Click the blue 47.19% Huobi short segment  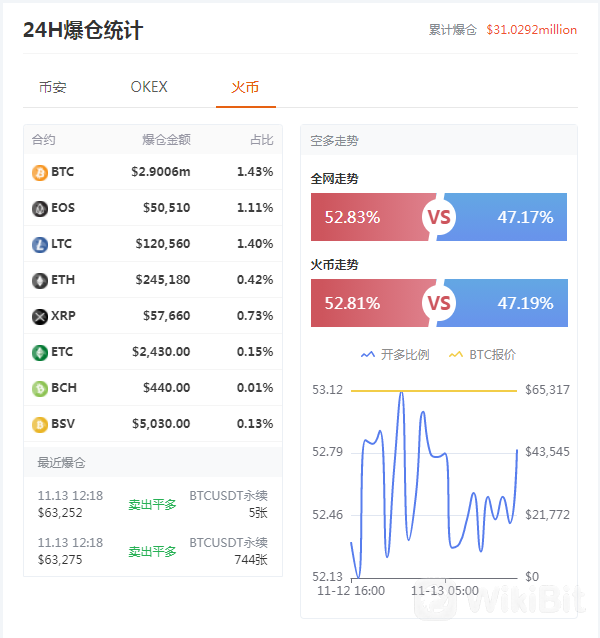tap(508, 303)
